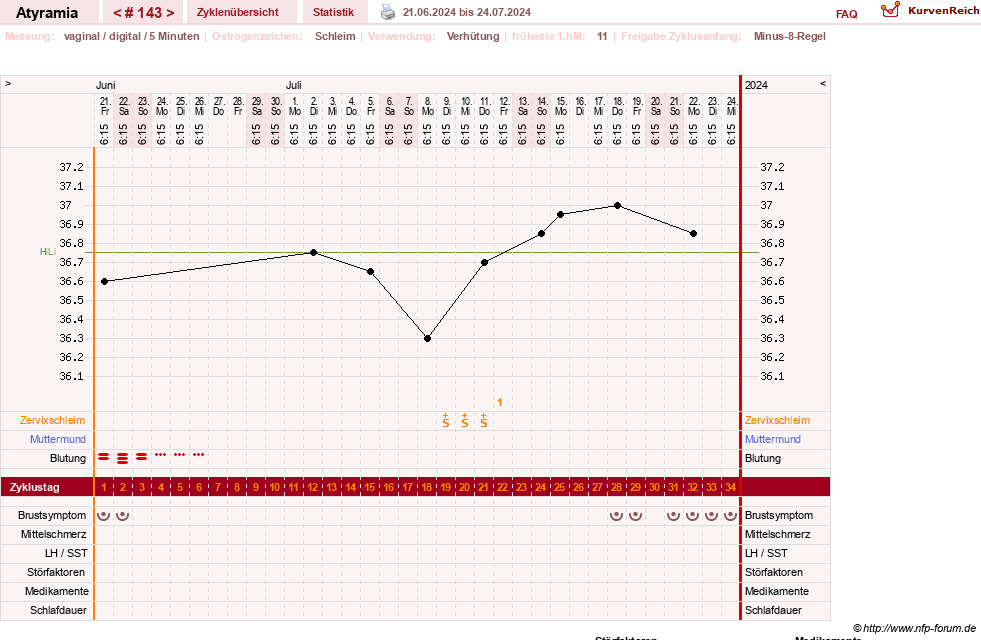Select cycle day 12 in the Zyklustag bar

(313, 487)
